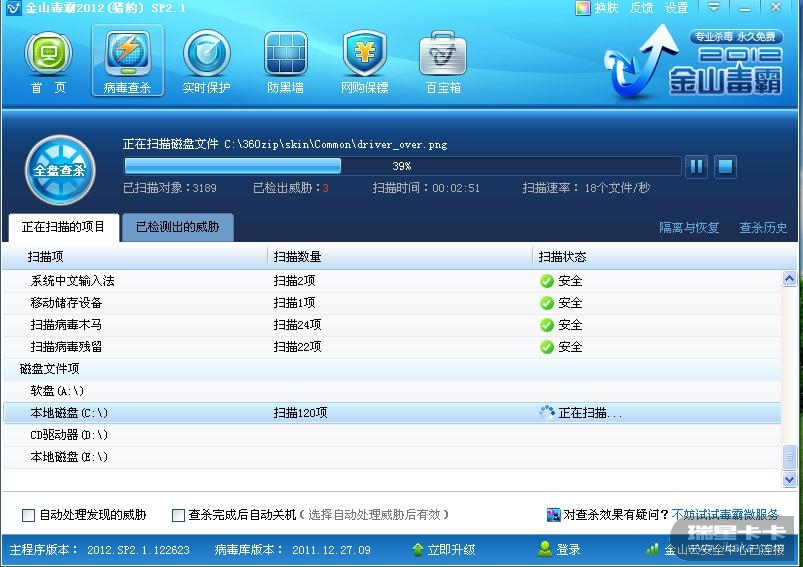
Task: Click green check icon for 系统中文输入法
Action: click(547, 281)
